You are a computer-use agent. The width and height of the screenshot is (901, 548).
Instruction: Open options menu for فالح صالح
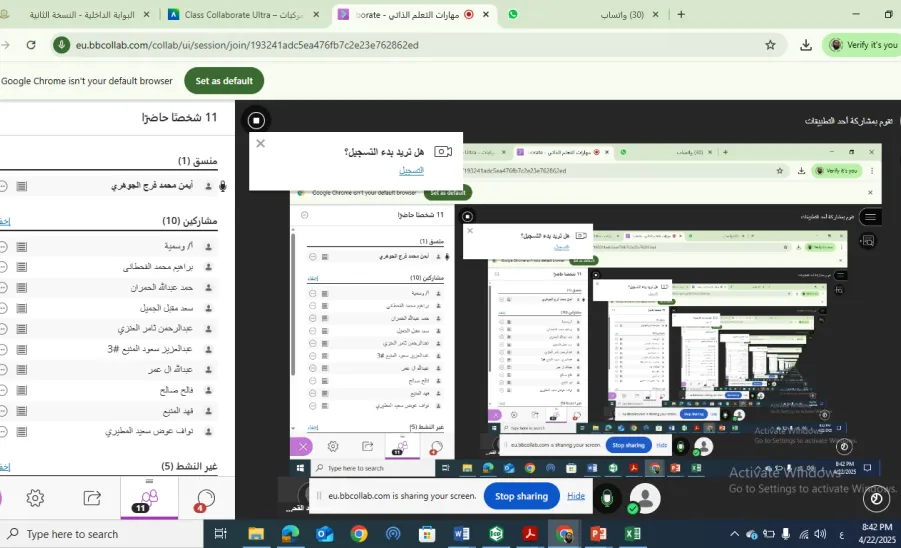coord(3,390)
